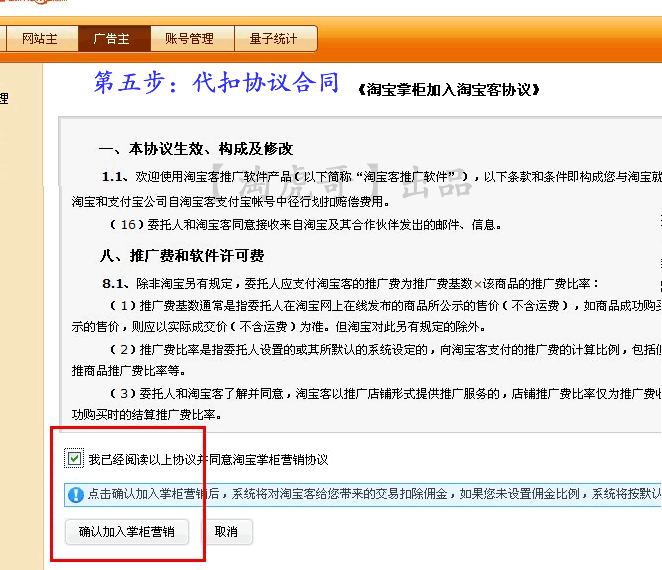Click the 确认加入掌柜营销 button

coord(127,532)
